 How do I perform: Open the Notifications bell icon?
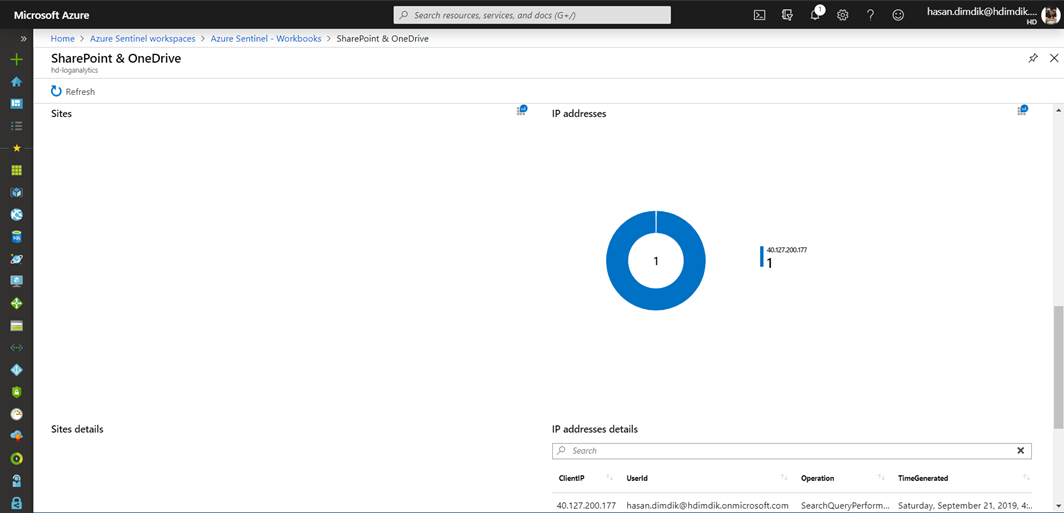tap(816, 14)
